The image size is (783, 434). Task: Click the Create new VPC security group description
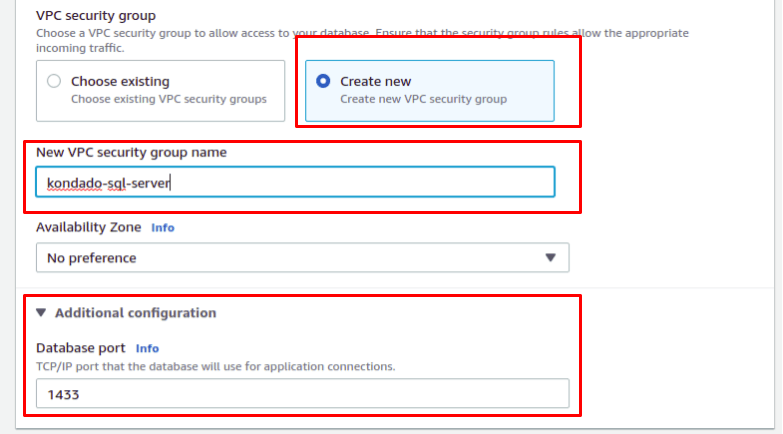(x=423, y=99)
